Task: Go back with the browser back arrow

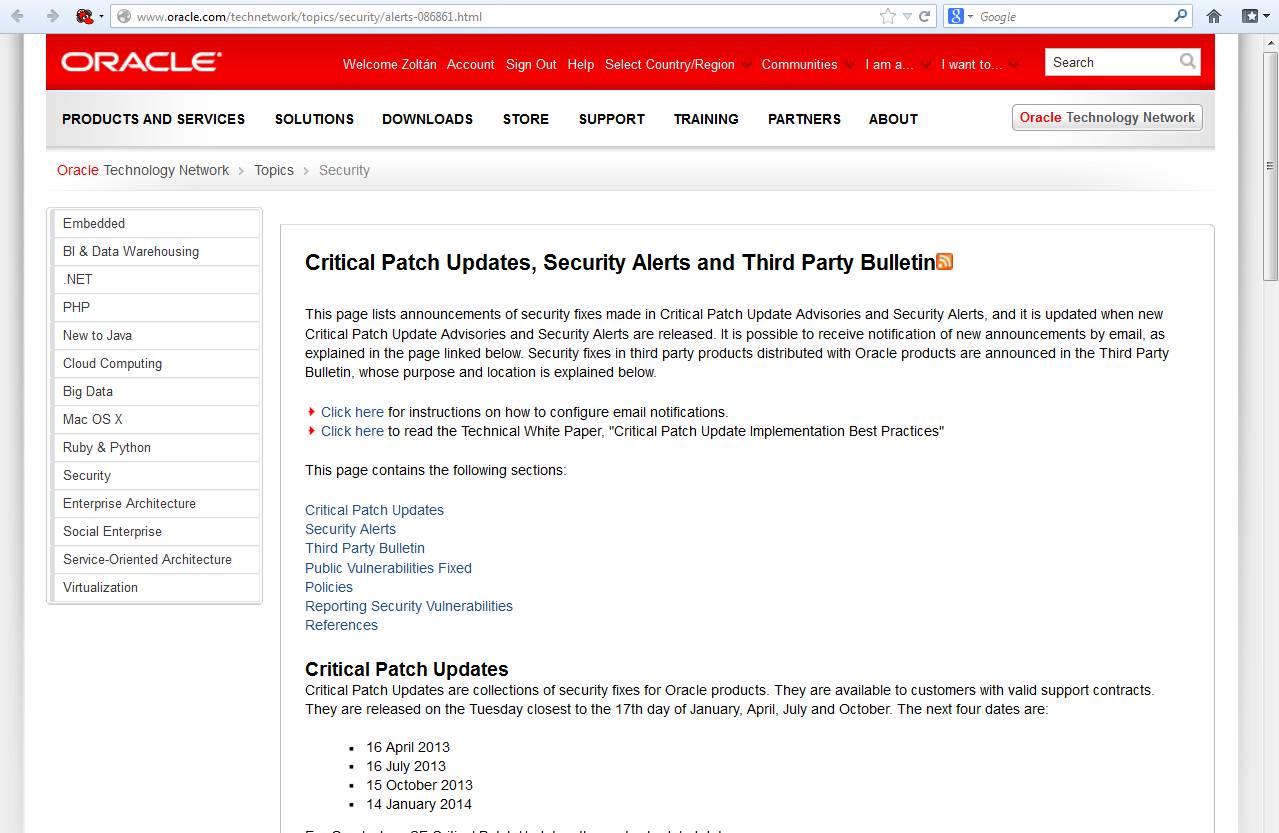Action: (x=17, y=16)
